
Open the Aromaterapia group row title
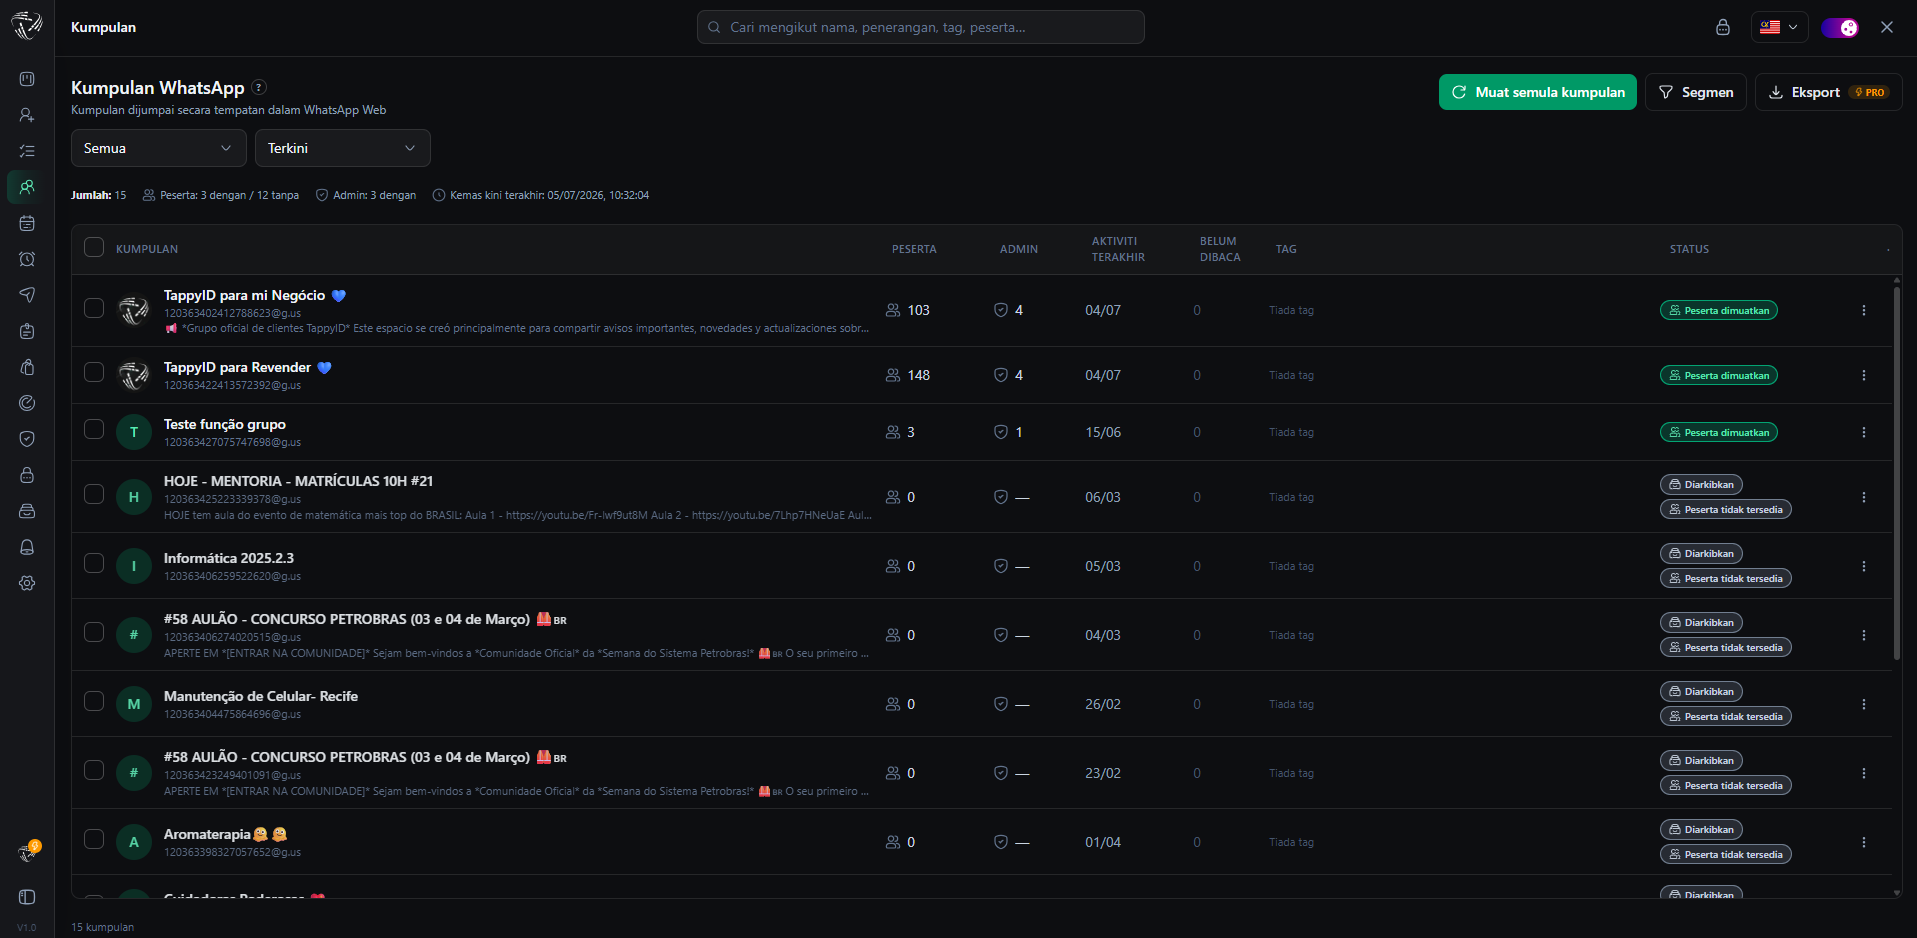[x=226, y=834]
